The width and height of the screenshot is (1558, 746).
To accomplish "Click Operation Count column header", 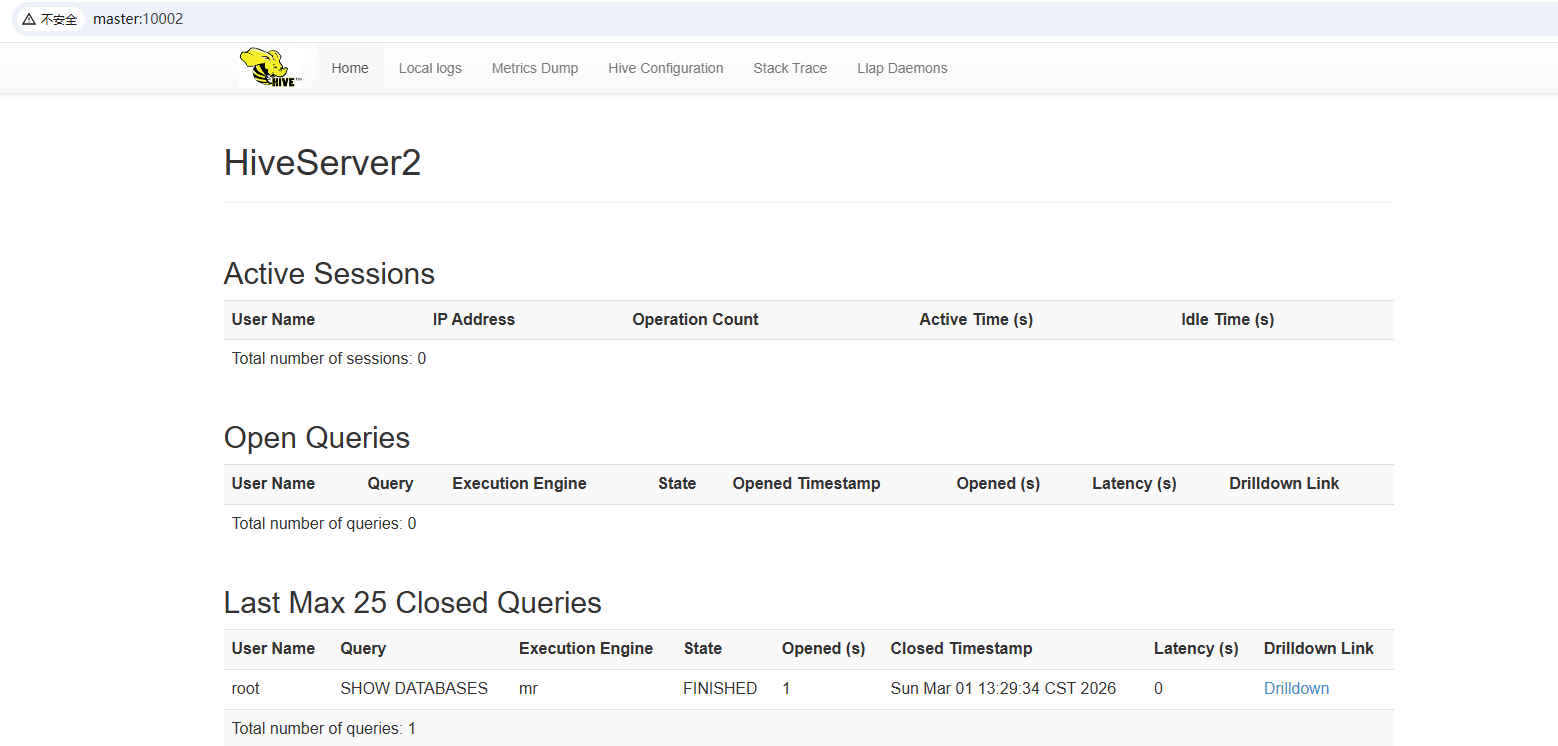I will tap(695, 320).
